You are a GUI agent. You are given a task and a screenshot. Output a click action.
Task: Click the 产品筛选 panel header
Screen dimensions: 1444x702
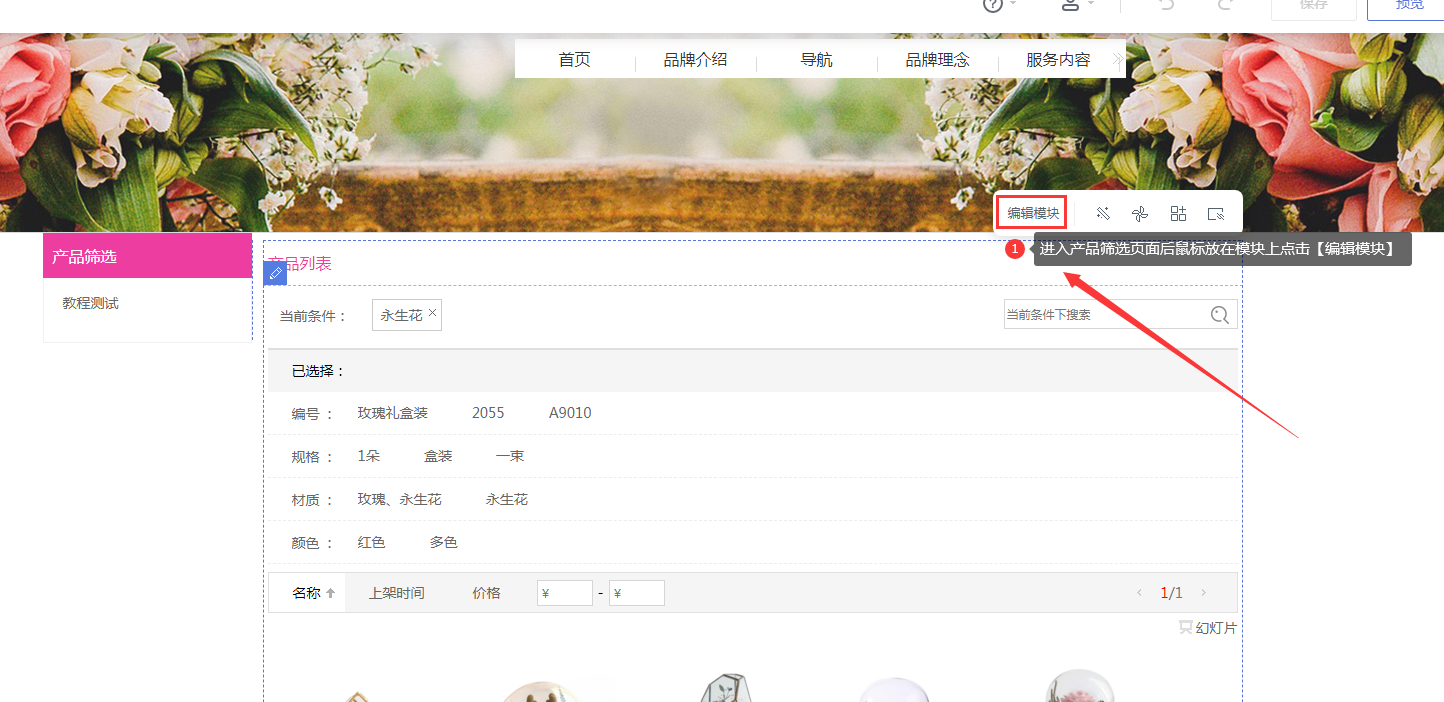148,256
